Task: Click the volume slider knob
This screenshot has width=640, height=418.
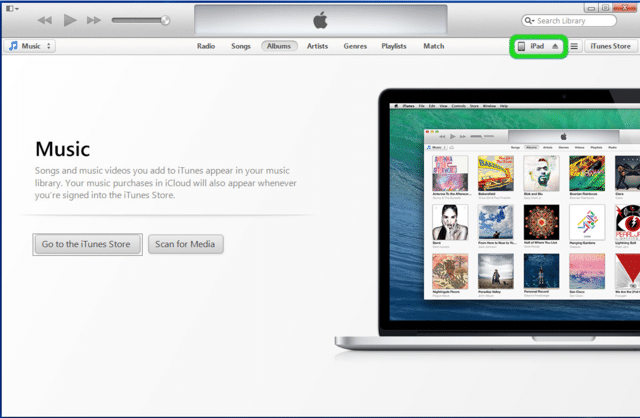Action: [165, 20]
